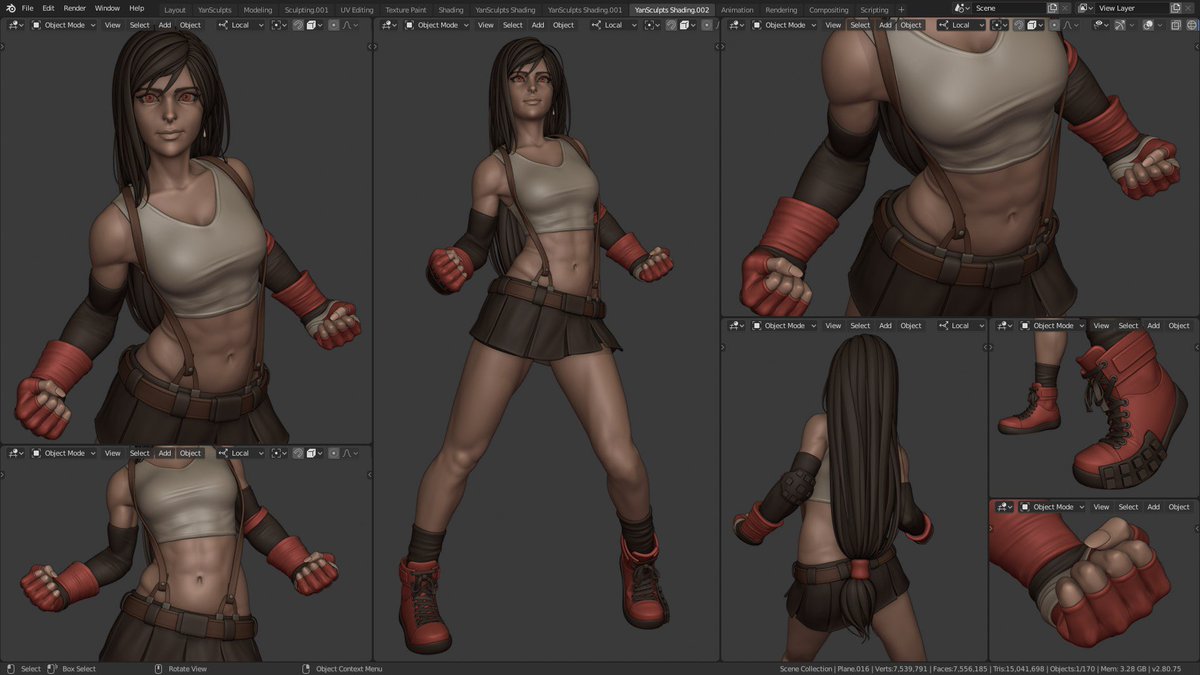Click shading falloff curve icon in face close-up viewport

(349, 25)
